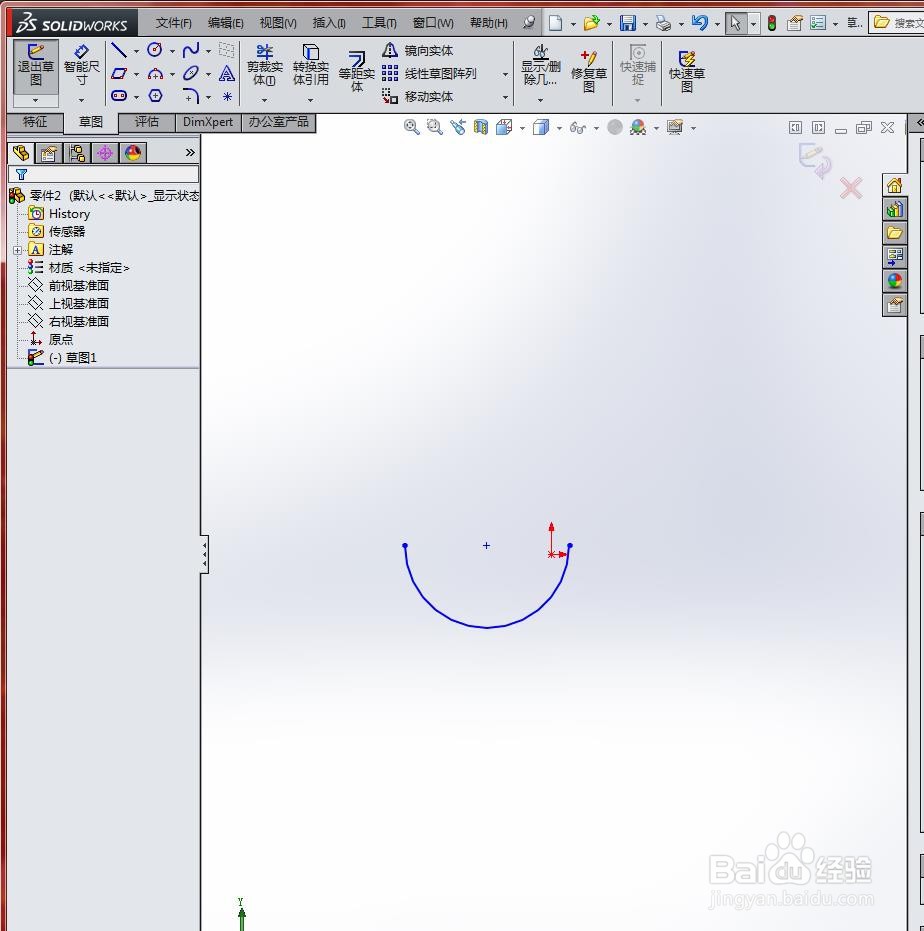
Task: Click the Rebuild traffic light icon
Action: point(772,23)
